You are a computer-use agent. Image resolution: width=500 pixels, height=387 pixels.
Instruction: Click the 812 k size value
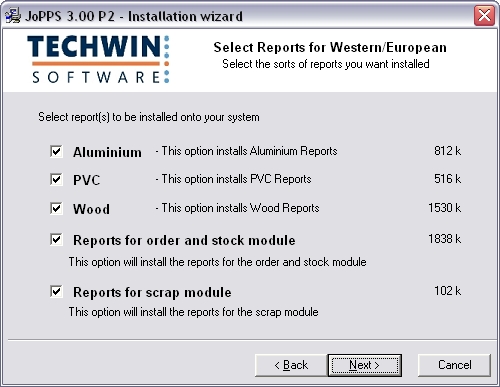(x=448, y=151)
